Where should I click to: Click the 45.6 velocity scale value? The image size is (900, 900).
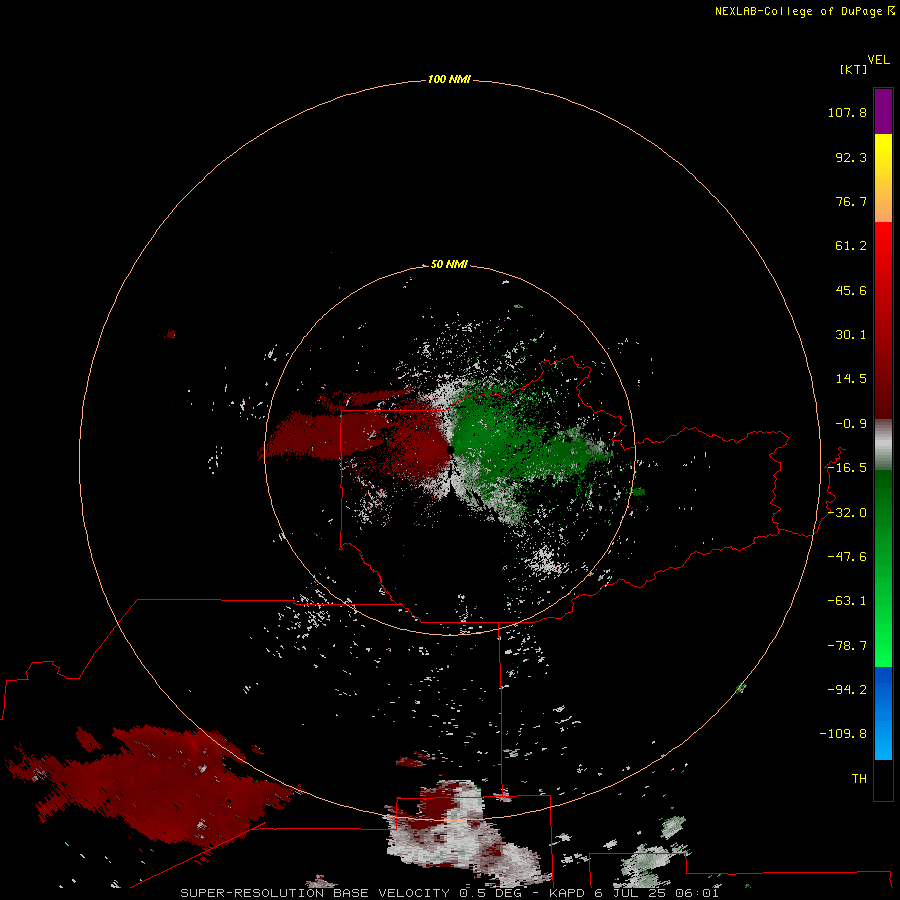click(851, 290)
